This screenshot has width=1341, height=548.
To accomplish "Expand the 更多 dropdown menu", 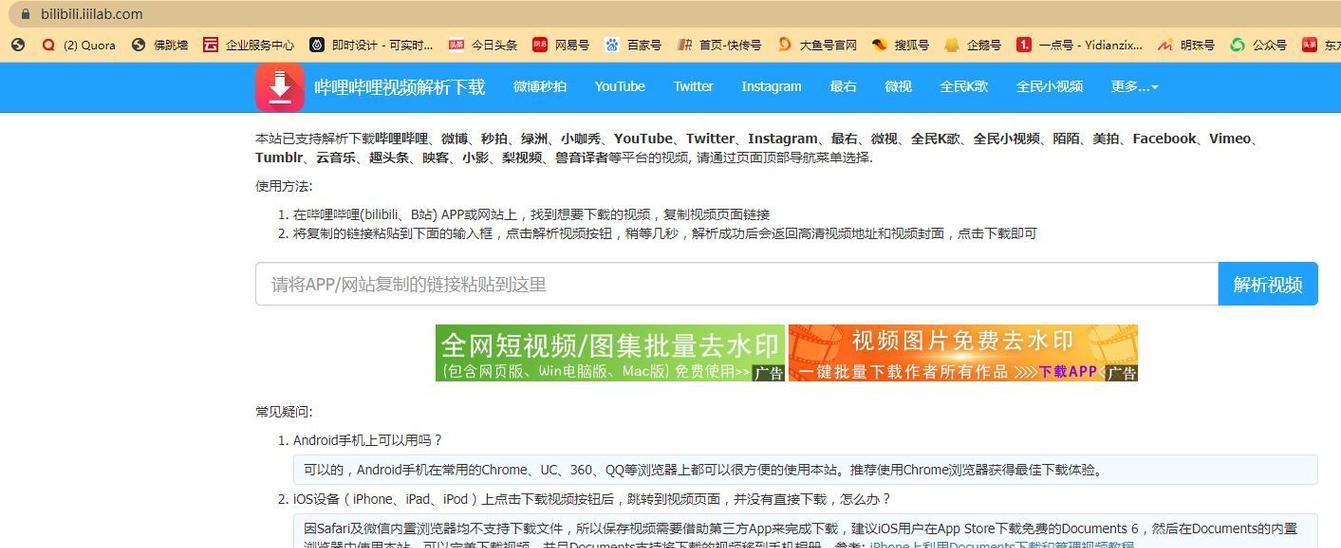I will click(1135, 87).
